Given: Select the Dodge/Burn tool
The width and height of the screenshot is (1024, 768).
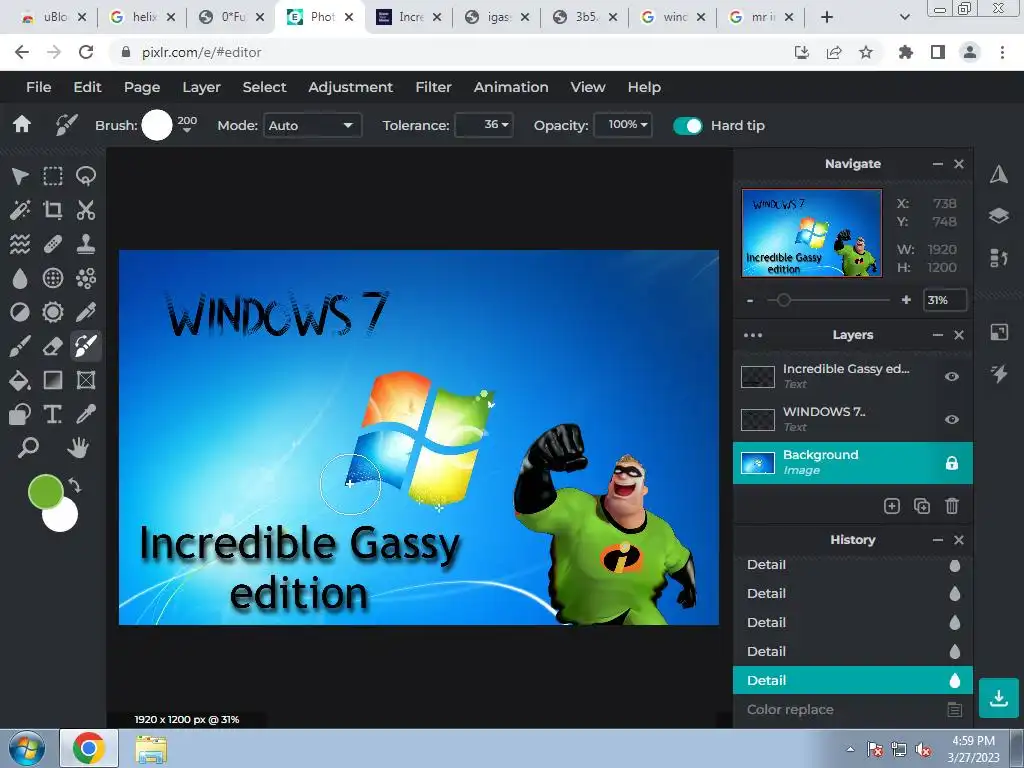Looking at the screenshot, I should 20,312.
